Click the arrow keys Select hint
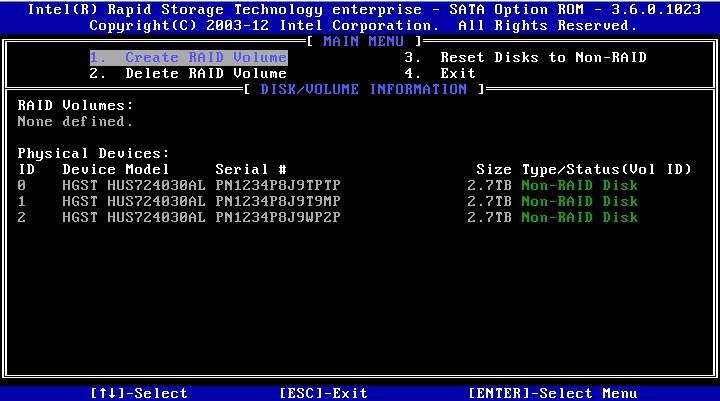This screenshot has width=720, height=401. click(x=139, y=393)
